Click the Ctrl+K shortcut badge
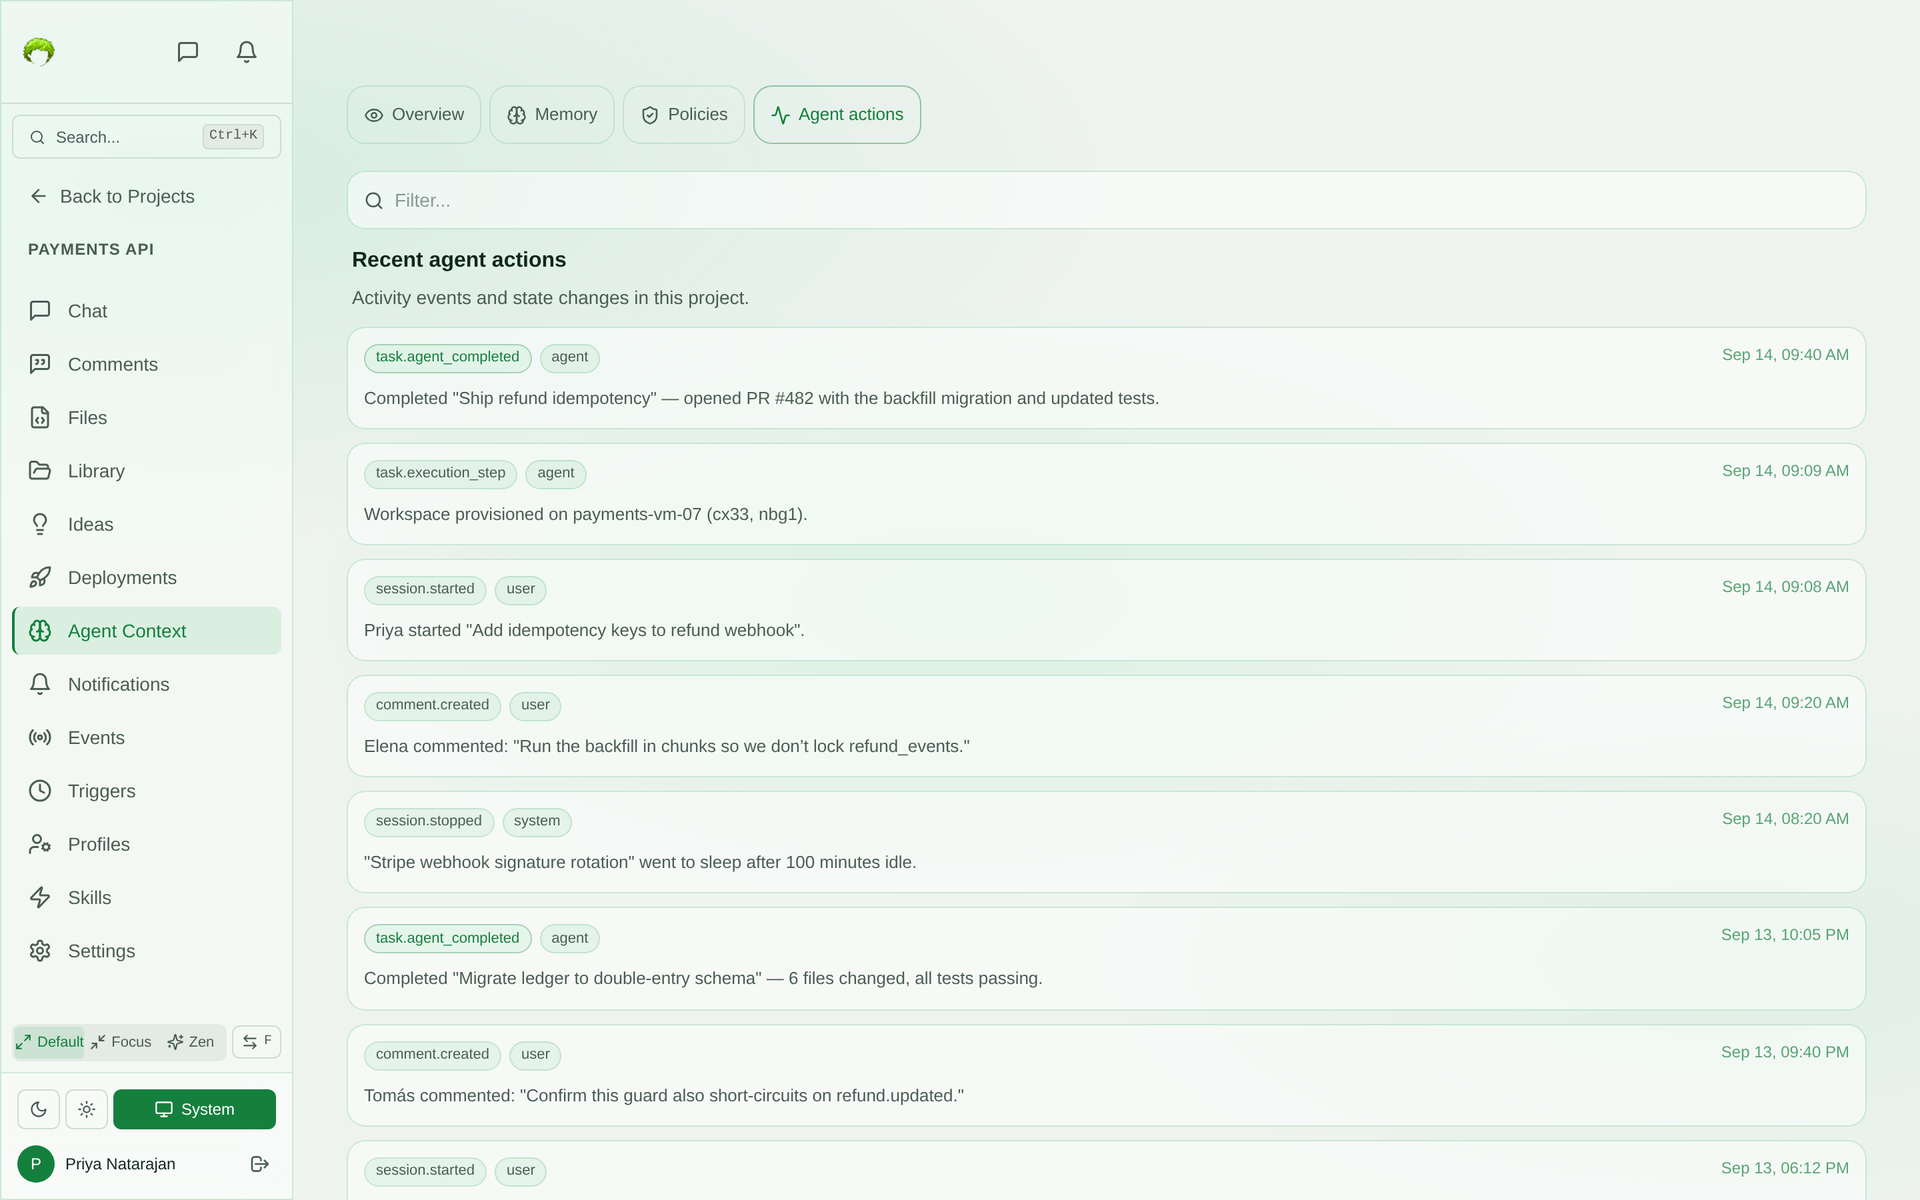 pyautogui.click(x=233, y=135)
